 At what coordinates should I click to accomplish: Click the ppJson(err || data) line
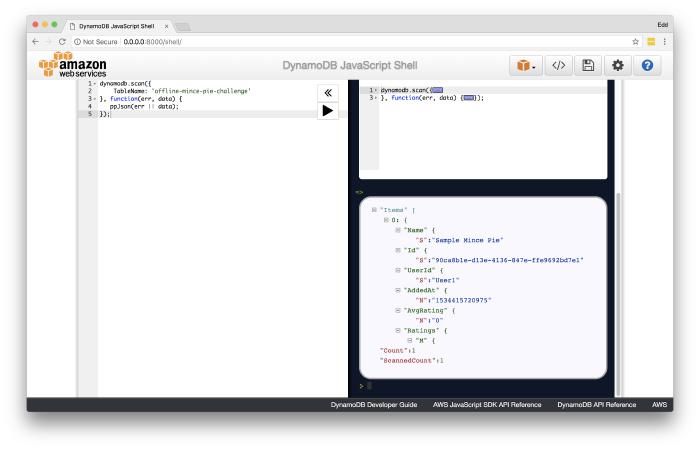click(144, 106)
